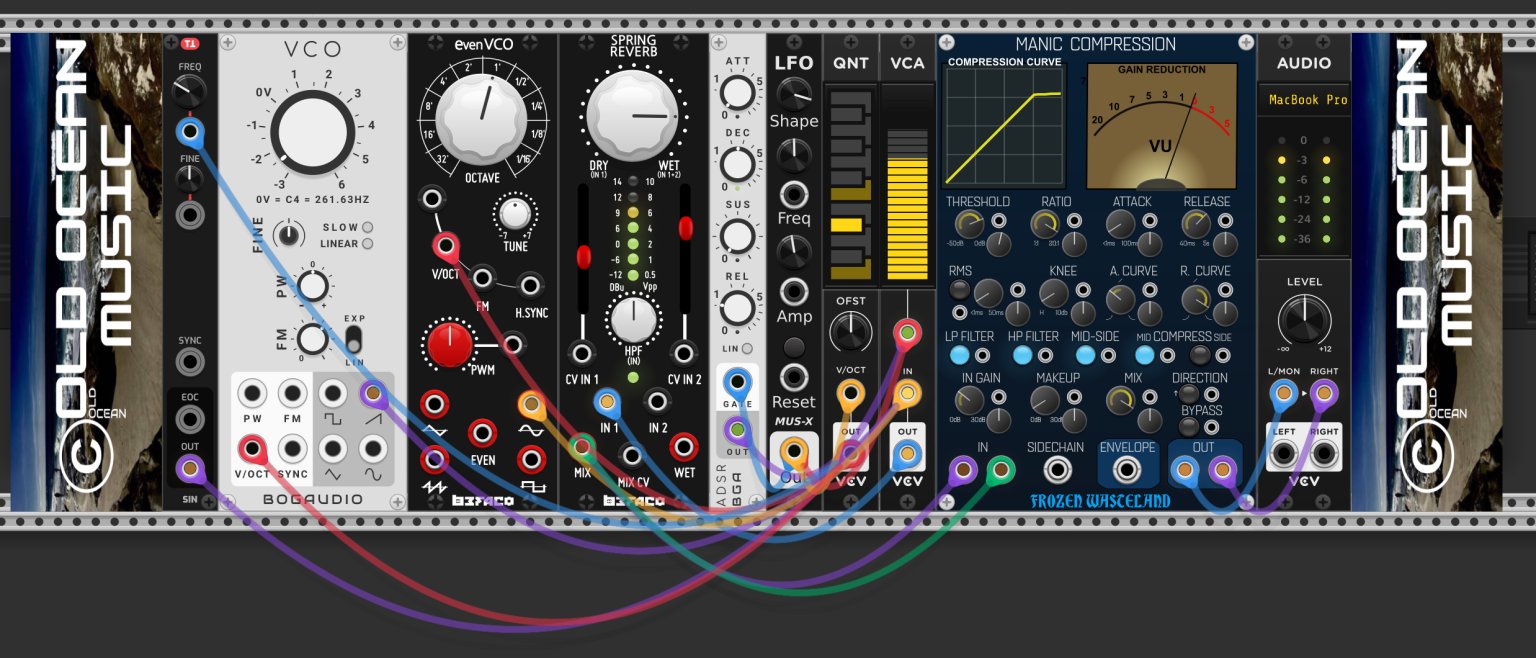Click the compressor RATIO knob
The image size is (1536, 658).
pyautogui.click(x=1045, y=224)
